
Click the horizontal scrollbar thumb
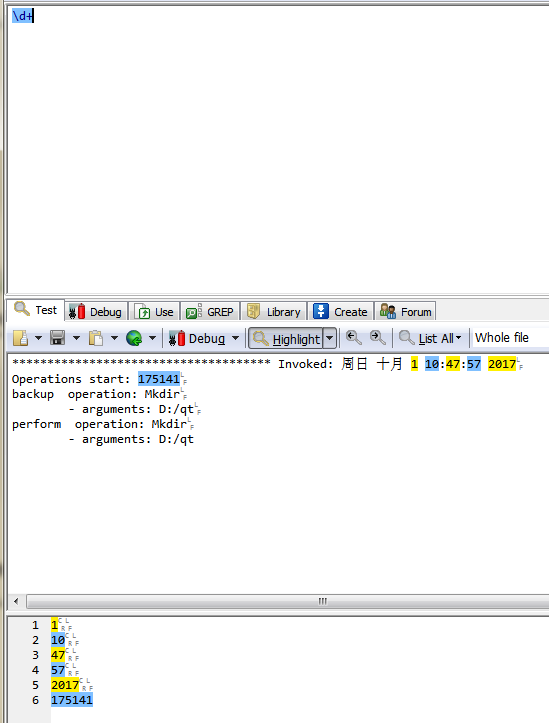point(288,601)
